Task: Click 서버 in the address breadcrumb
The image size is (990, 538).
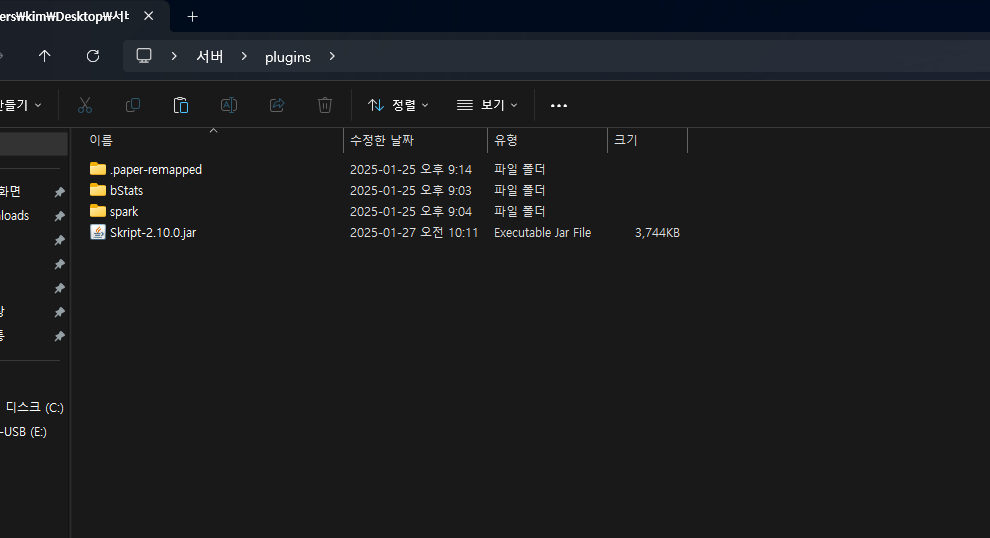Action: point(210,57)
